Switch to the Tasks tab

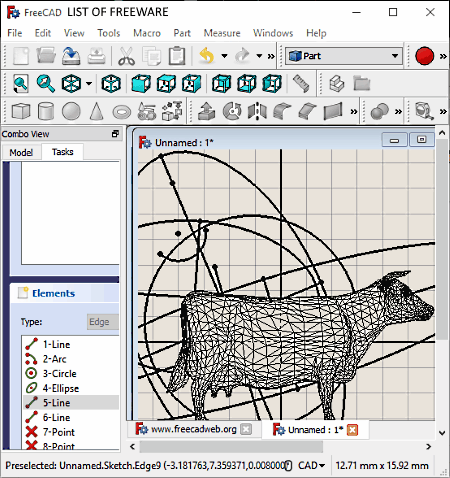click(x=62, y=152)
